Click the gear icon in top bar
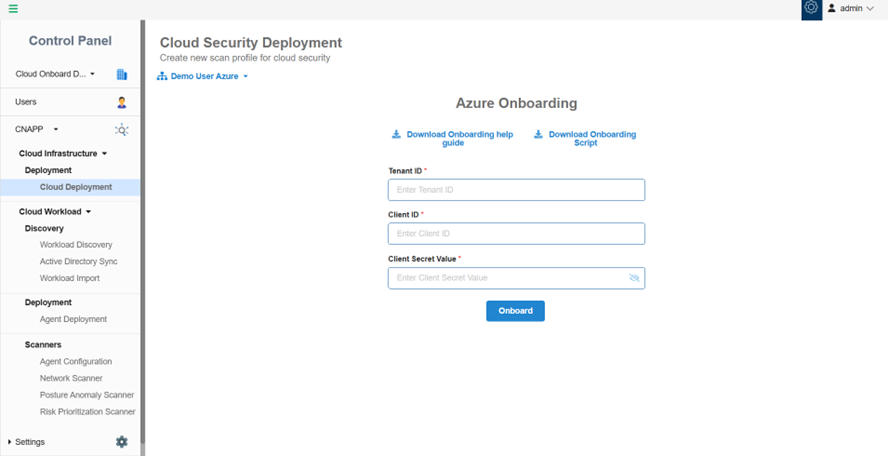Viewport: 888px width, 456px height. (x=811, y=8)
